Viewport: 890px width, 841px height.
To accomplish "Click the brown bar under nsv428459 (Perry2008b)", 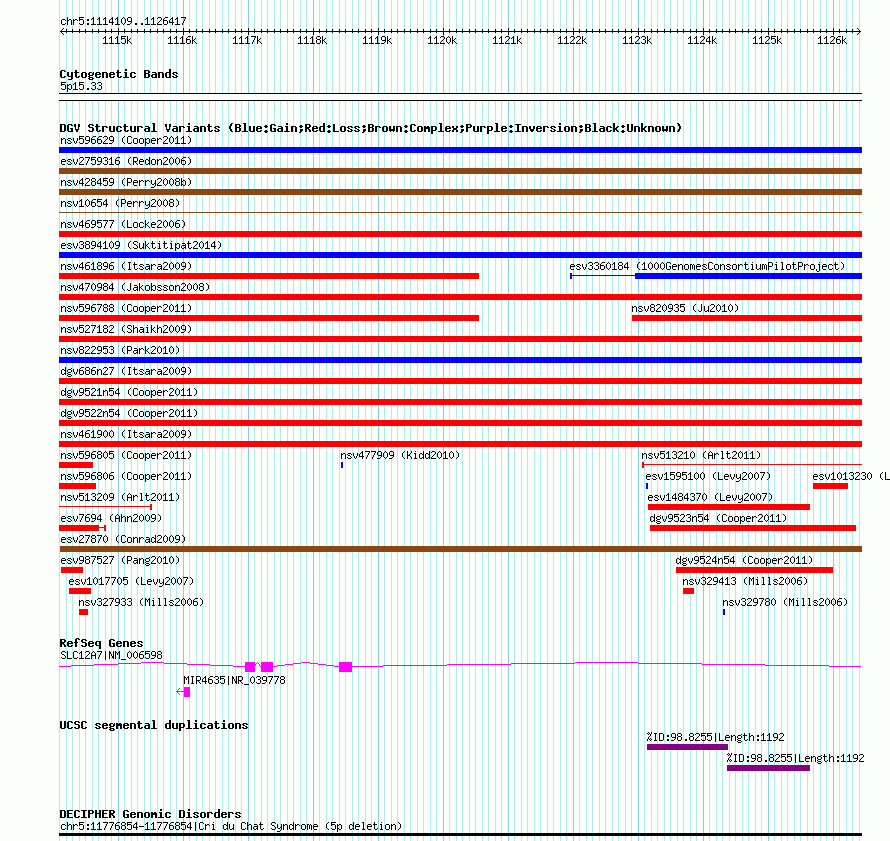I will (x=460, y=192).
